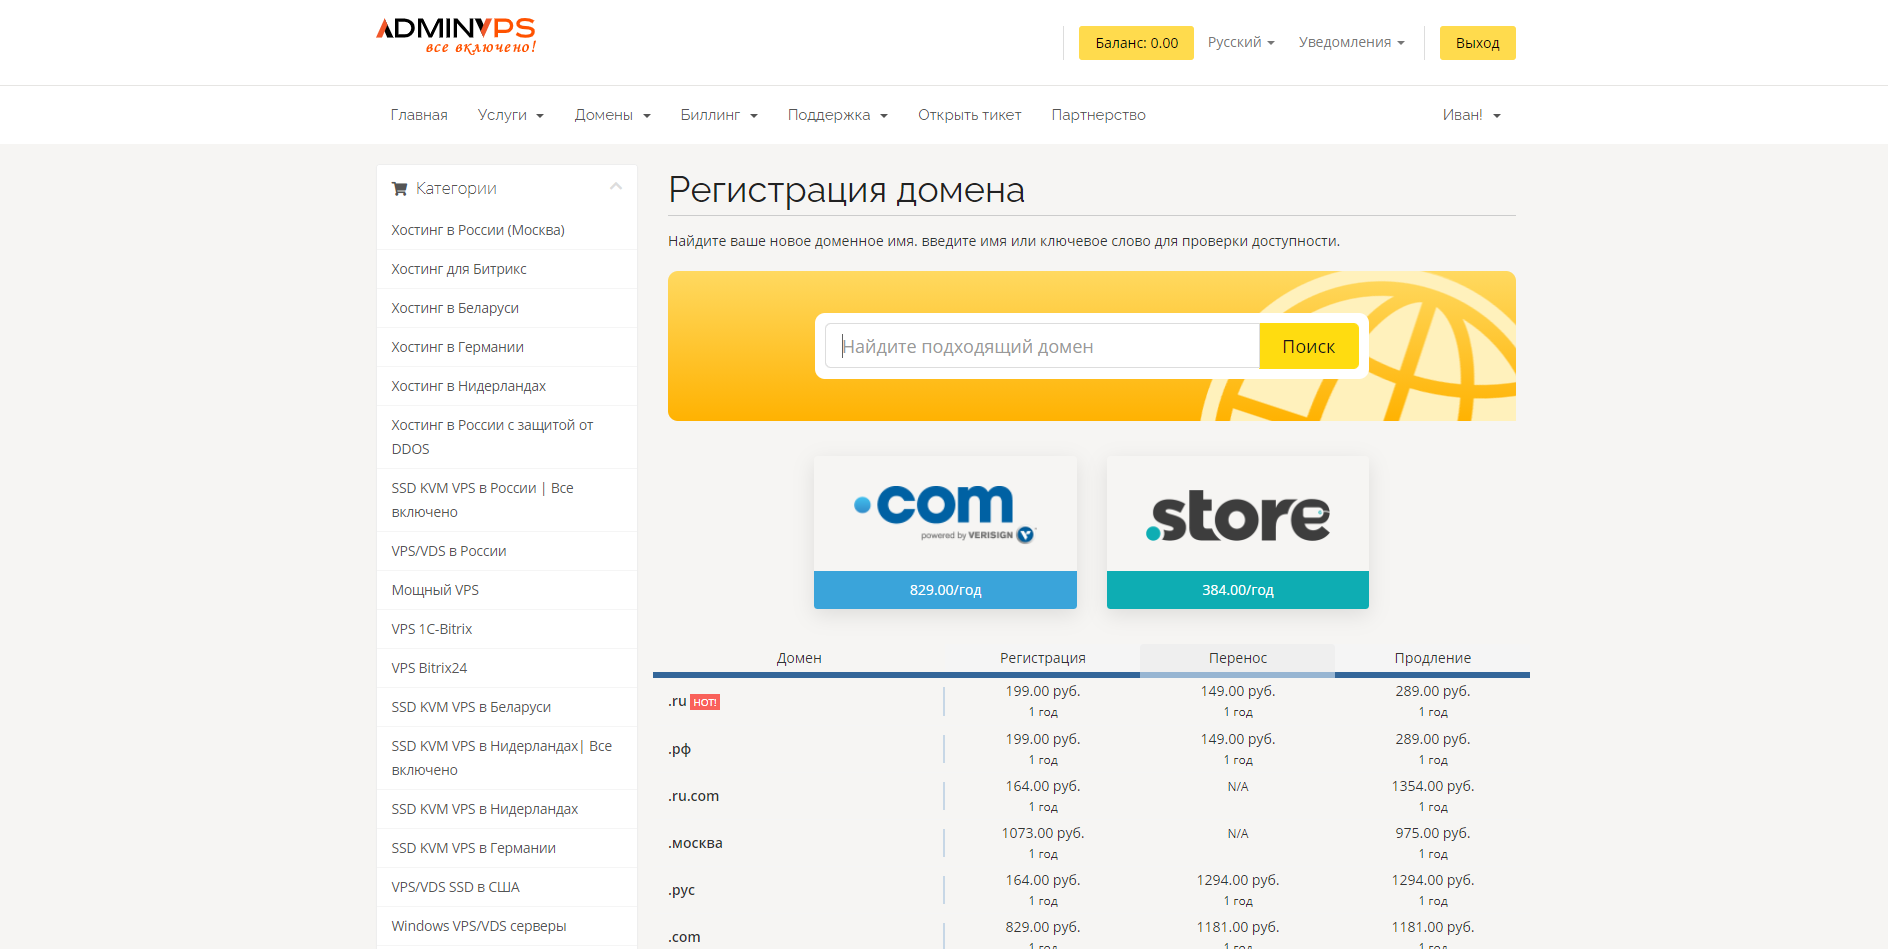Viewport: 1888px width, 949px height.
Task: Open the Уведомления notifications dropdown
Action: coord(1352,42)
